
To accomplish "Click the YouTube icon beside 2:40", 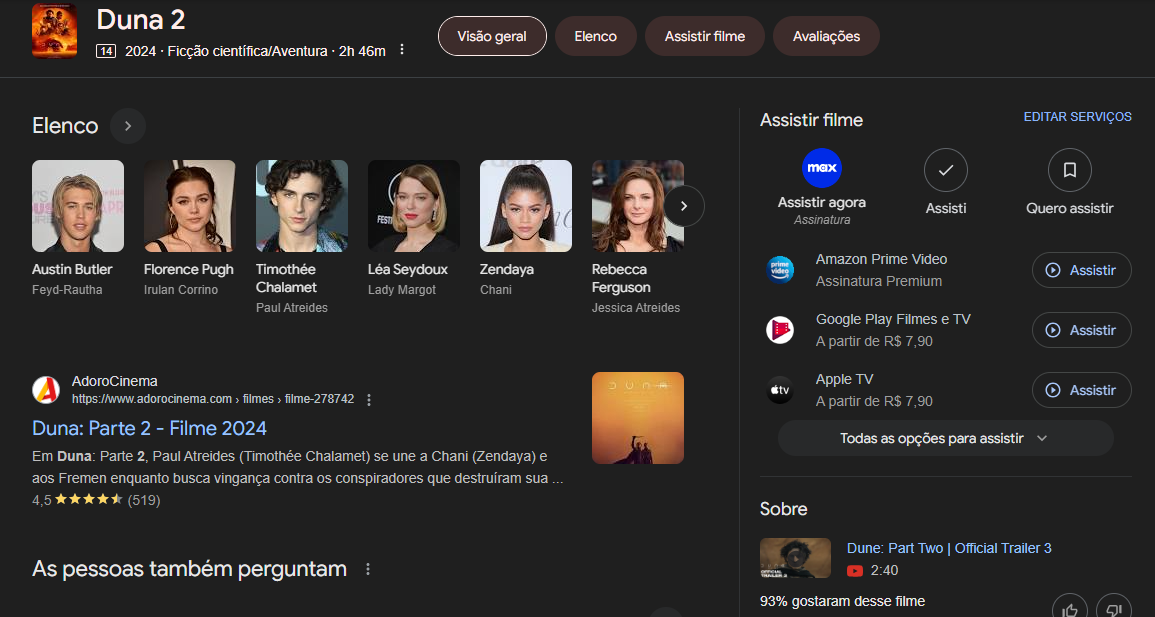I will [854, 571].
